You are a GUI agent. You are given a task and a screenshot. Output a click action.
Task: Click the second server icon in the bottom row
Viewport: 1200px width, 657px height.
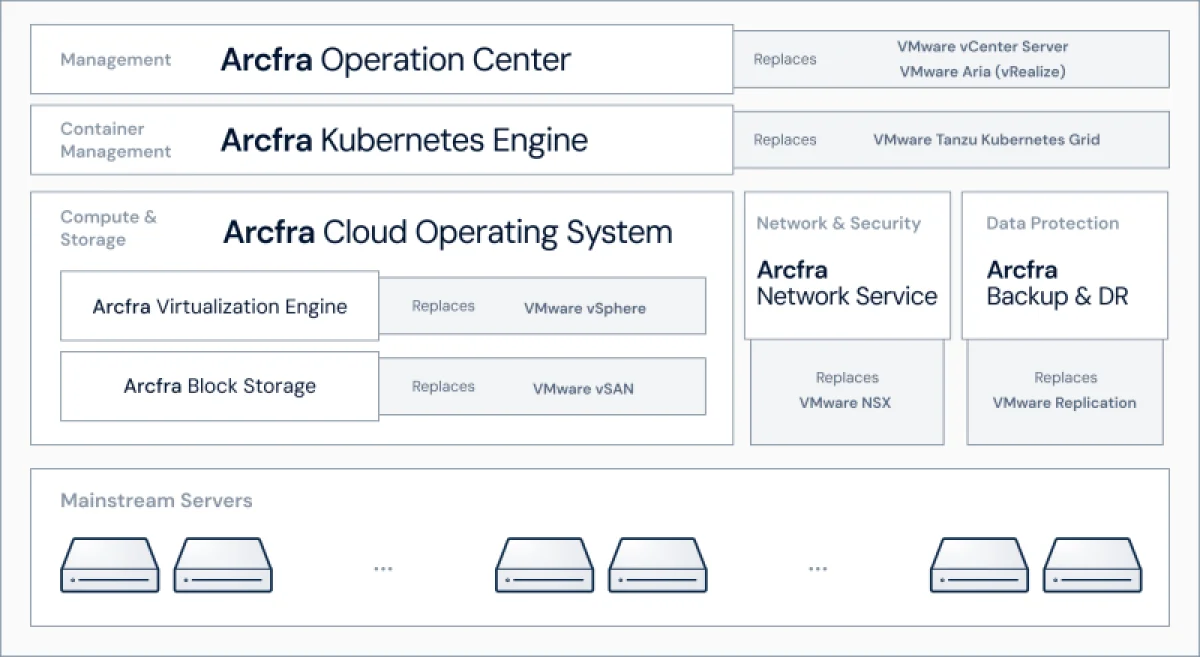tap(223, 566)
